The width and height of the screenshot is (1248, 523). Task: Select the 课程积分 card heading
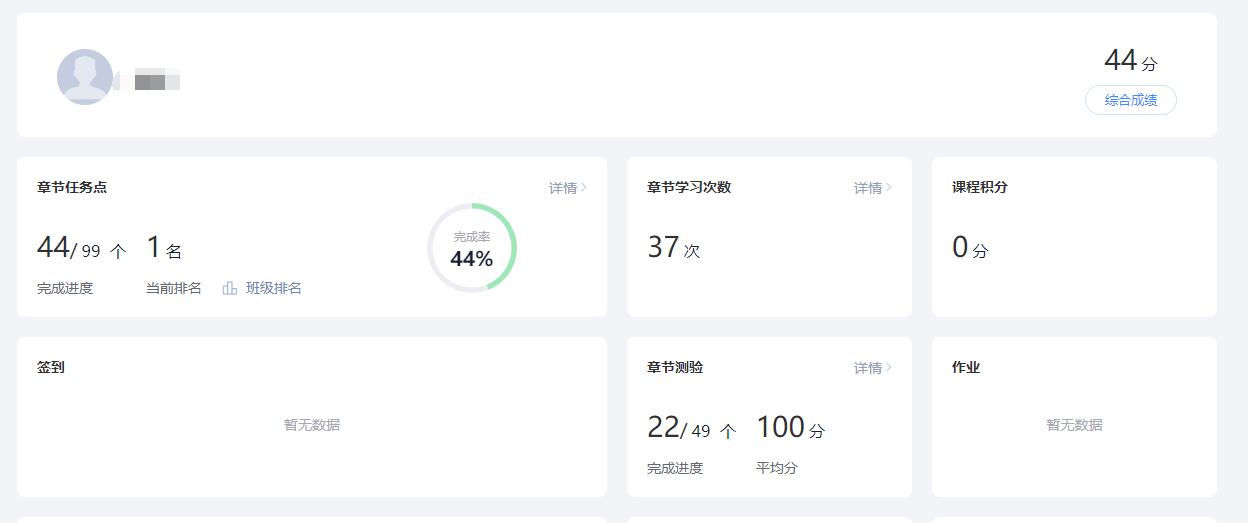click(979, 187)
